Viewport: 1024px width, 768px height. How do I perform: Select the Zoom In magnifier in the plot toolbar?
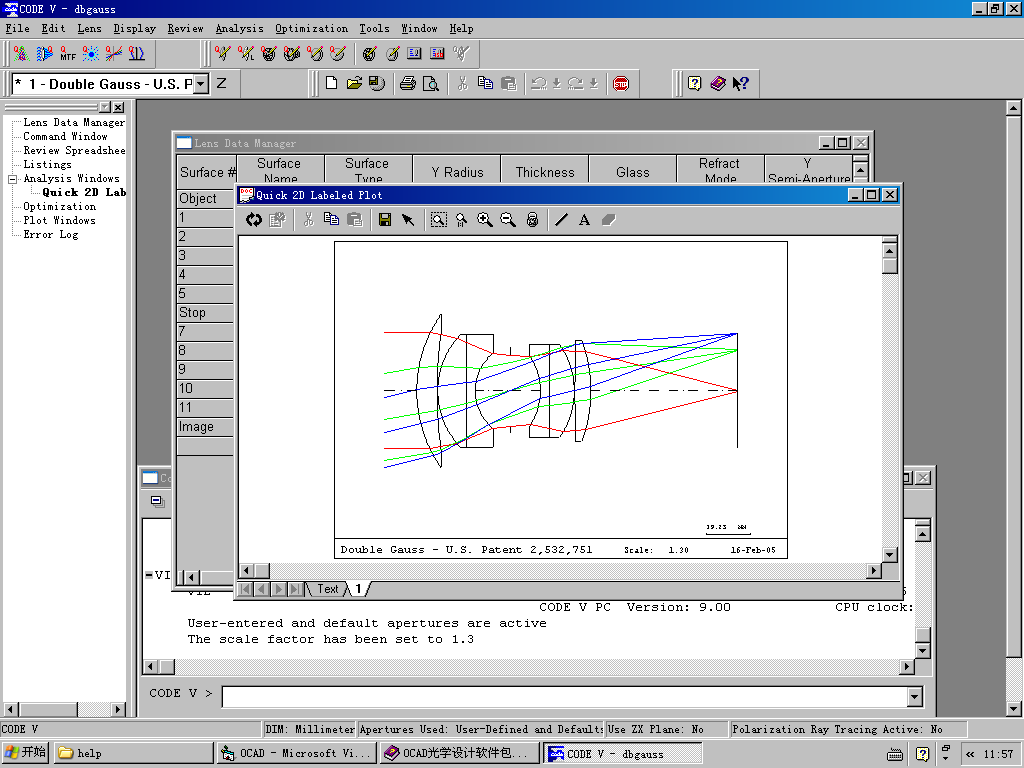coord(485,220)
